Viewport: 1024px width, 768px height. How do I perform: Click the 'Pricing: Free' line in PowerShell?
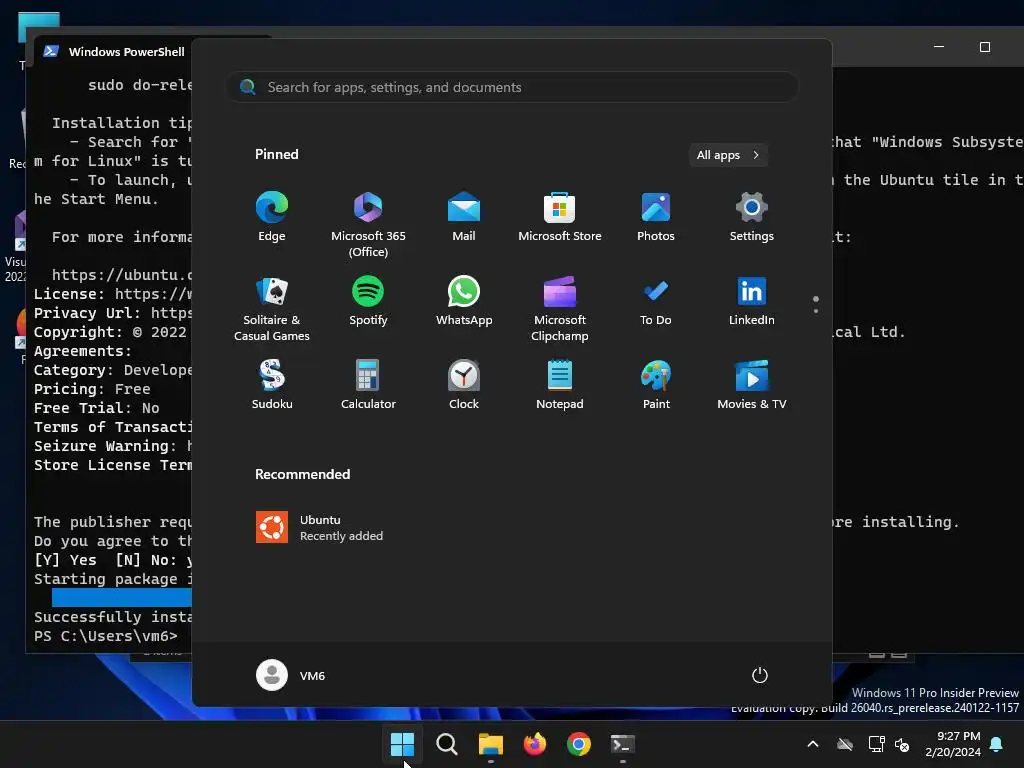click(x=92, y=389)
